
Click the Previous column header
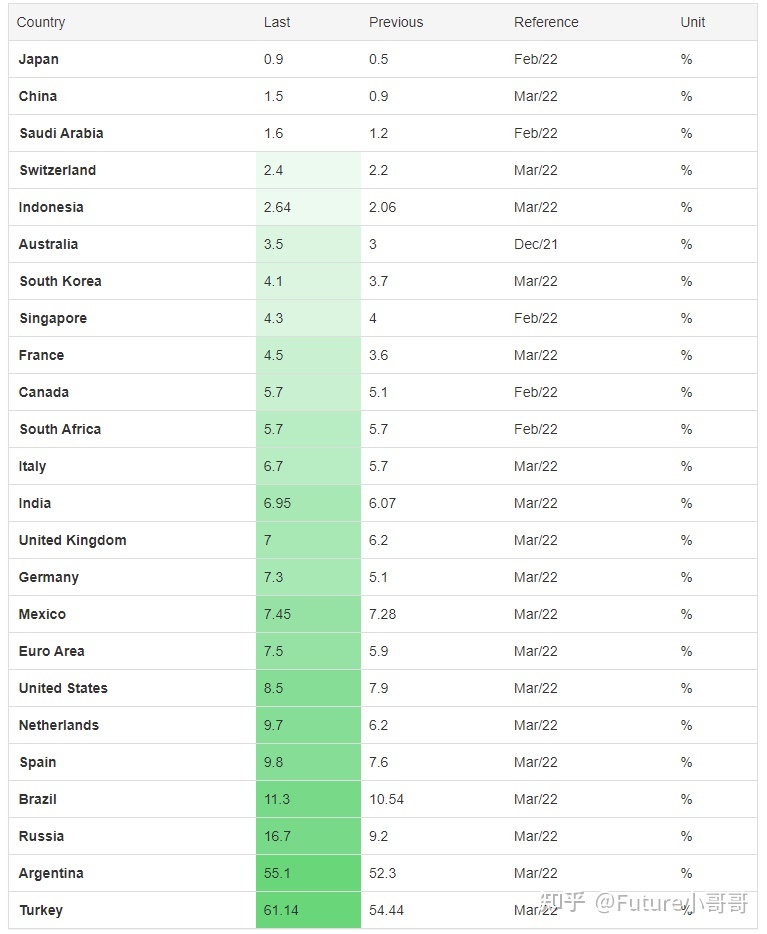pos(396,22)
